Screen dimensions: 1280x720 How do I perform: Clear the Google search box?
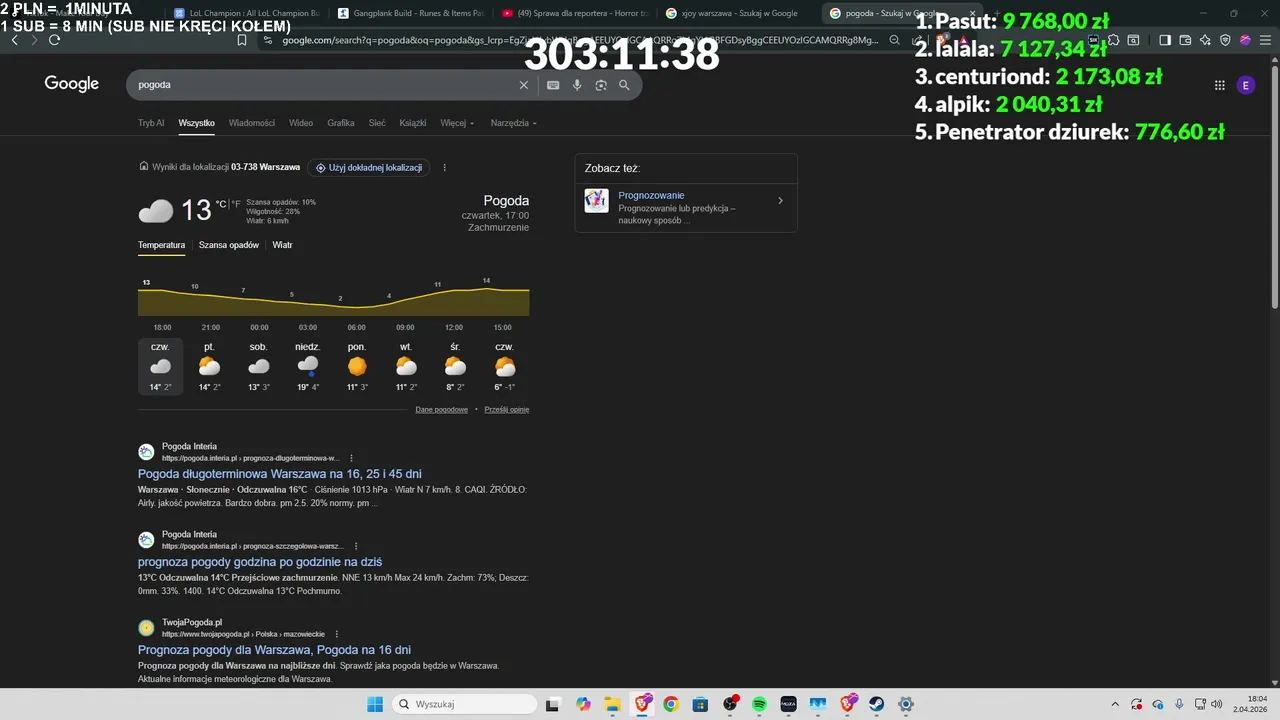(x=523, y=85)
